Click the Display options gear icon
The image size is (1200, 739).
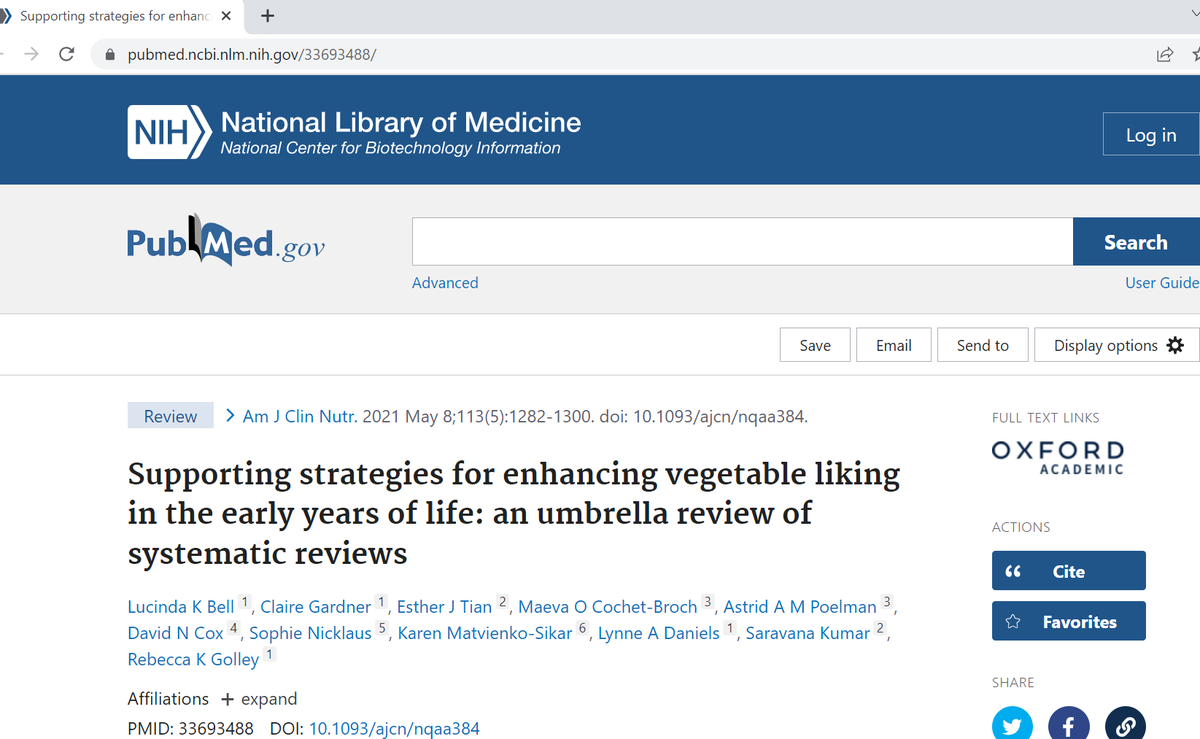point(1175,345)
